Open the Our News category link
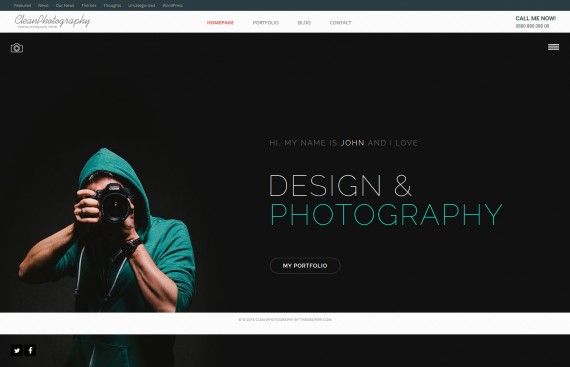570x367 pixels. 65,5
